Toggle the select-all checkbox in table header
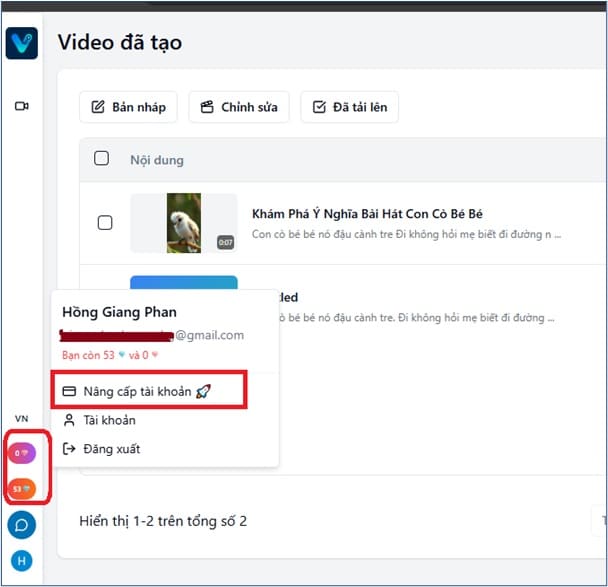 pyautogui.click(x=101, y=158)
